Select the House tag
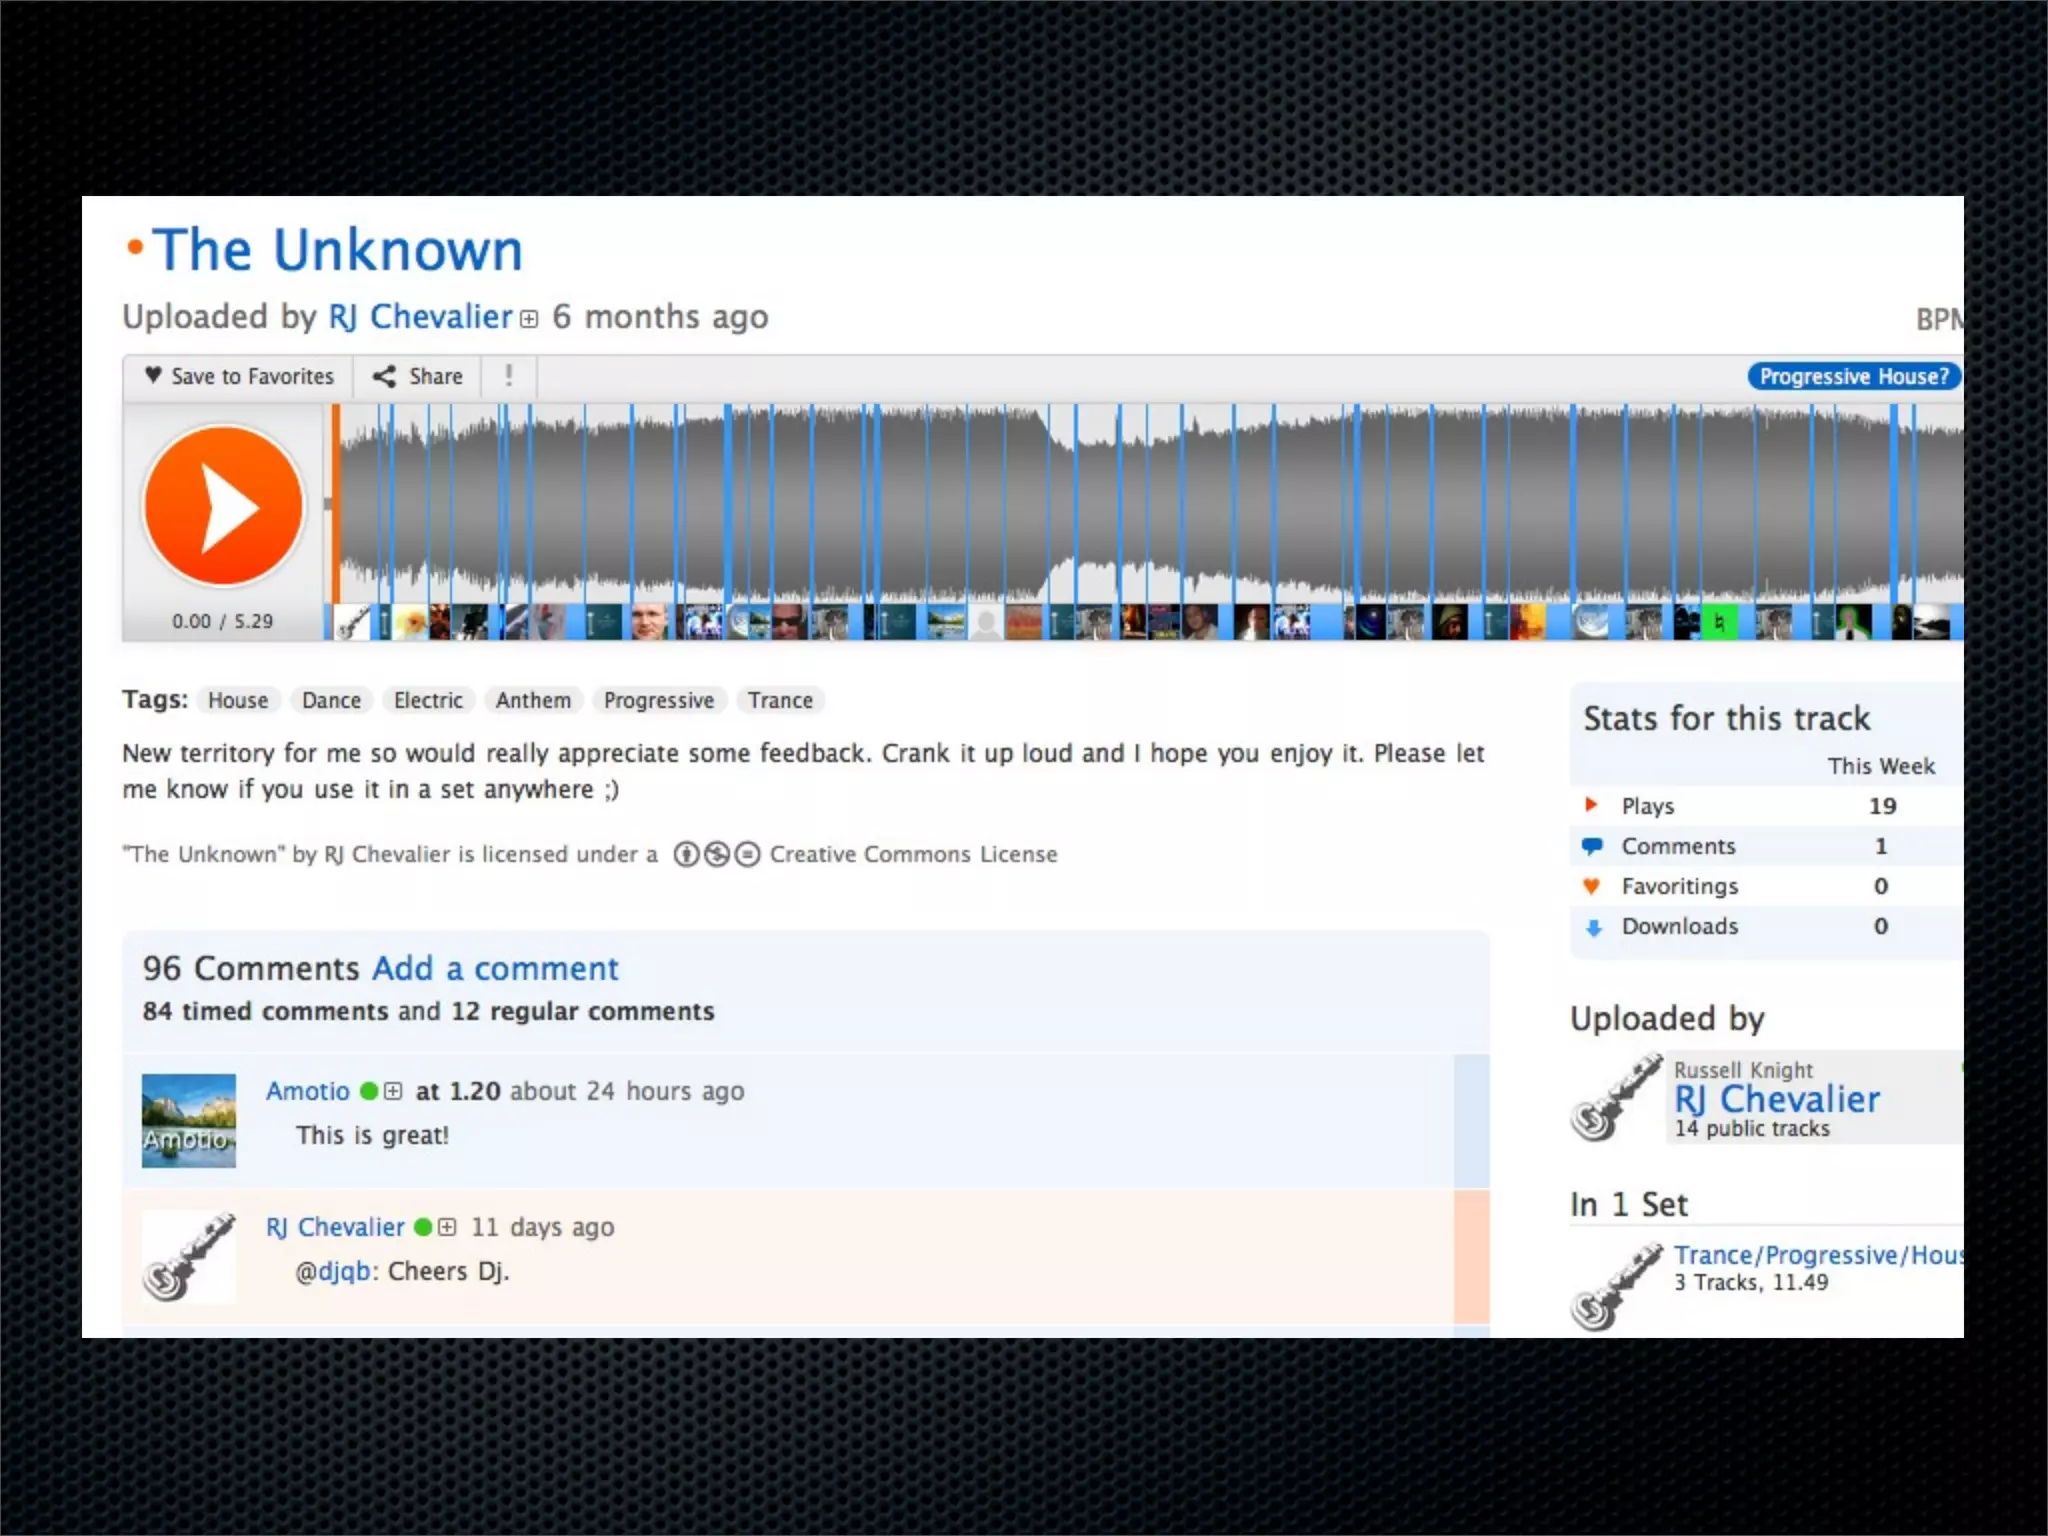The image size is (2048, 1536). [238, 700]
